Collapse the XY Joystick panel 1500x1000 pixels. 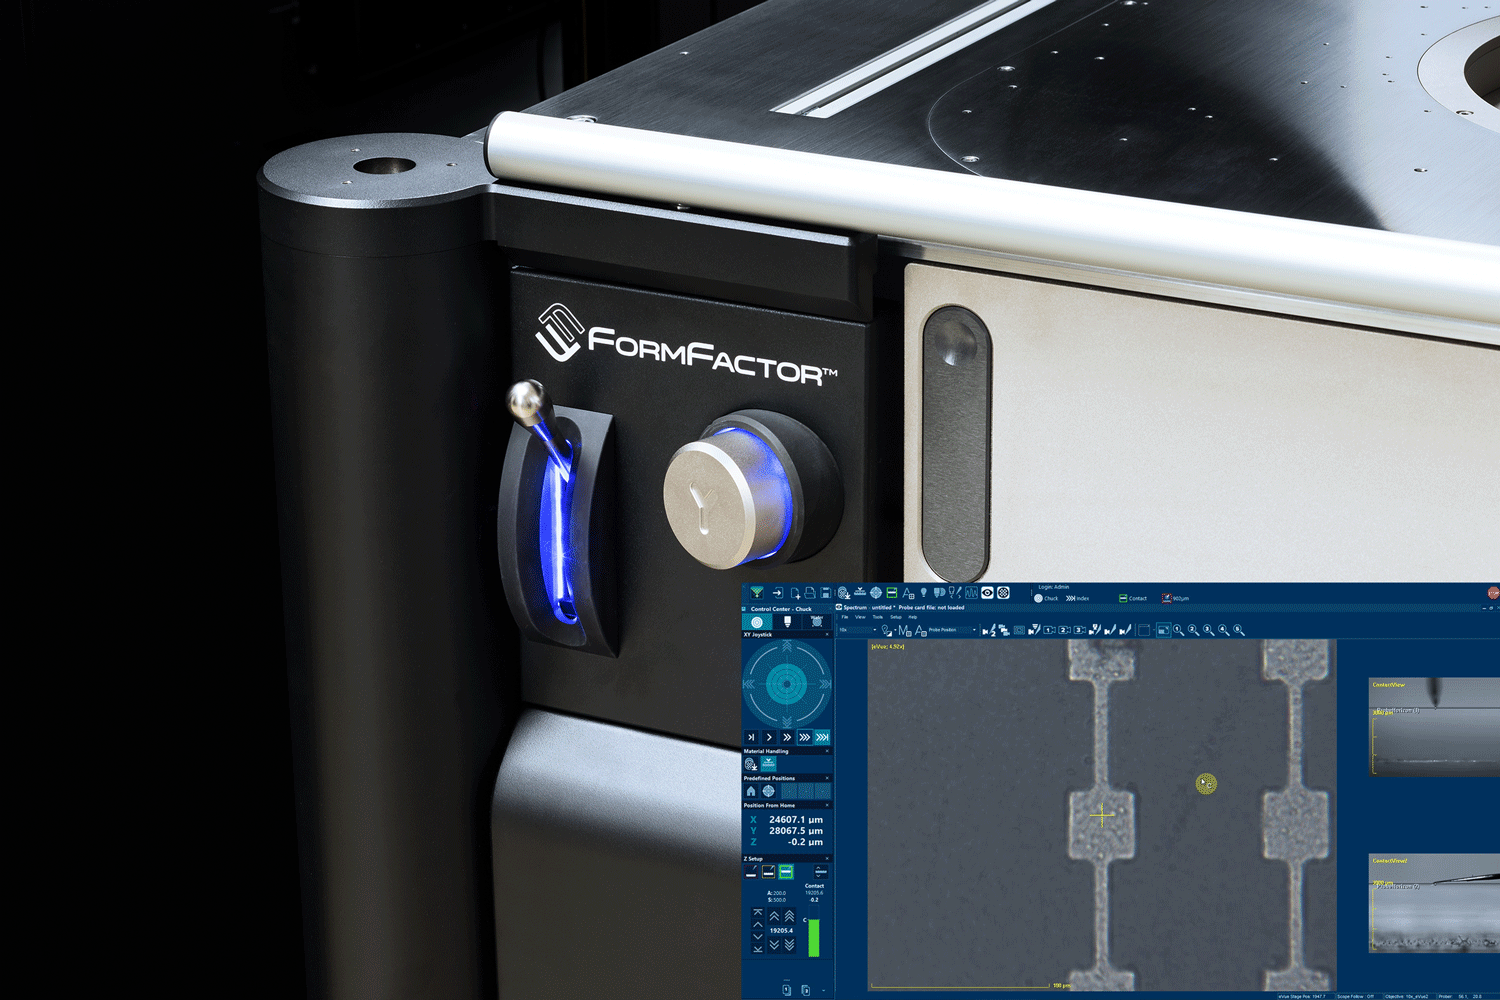(x=827, y=635)
